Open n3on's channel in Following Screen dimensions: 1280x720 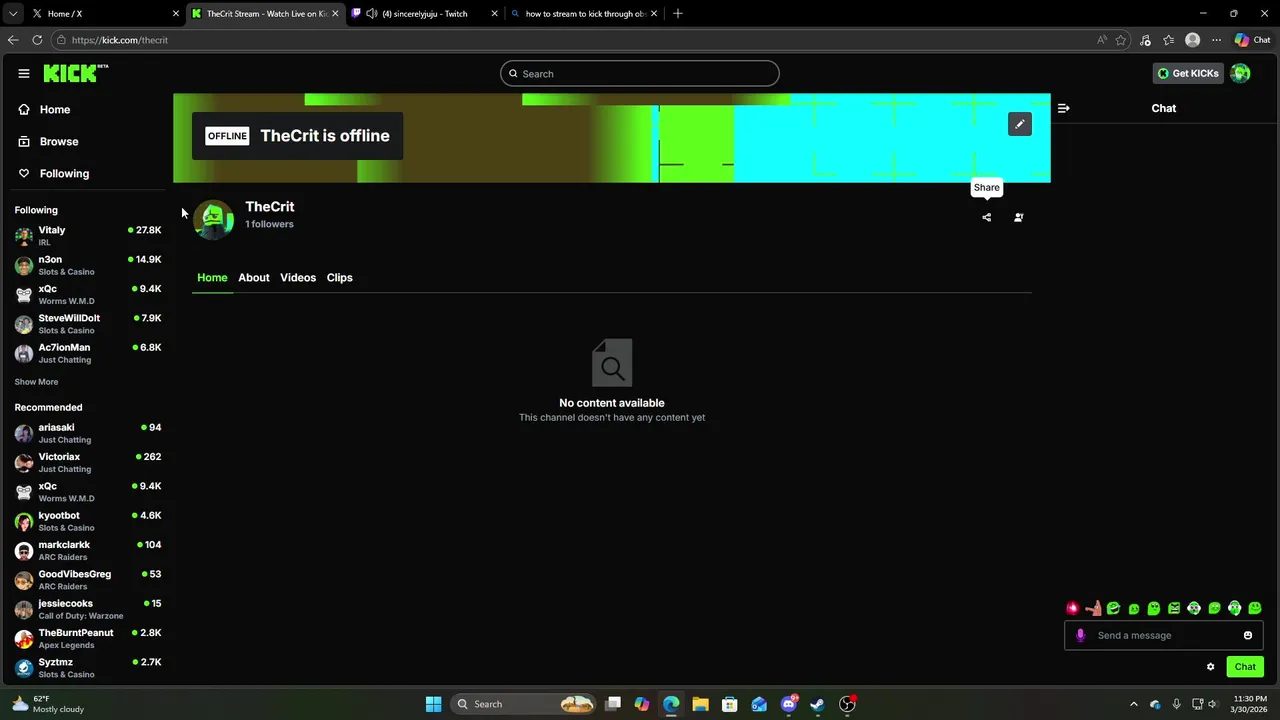pos(88,265)
